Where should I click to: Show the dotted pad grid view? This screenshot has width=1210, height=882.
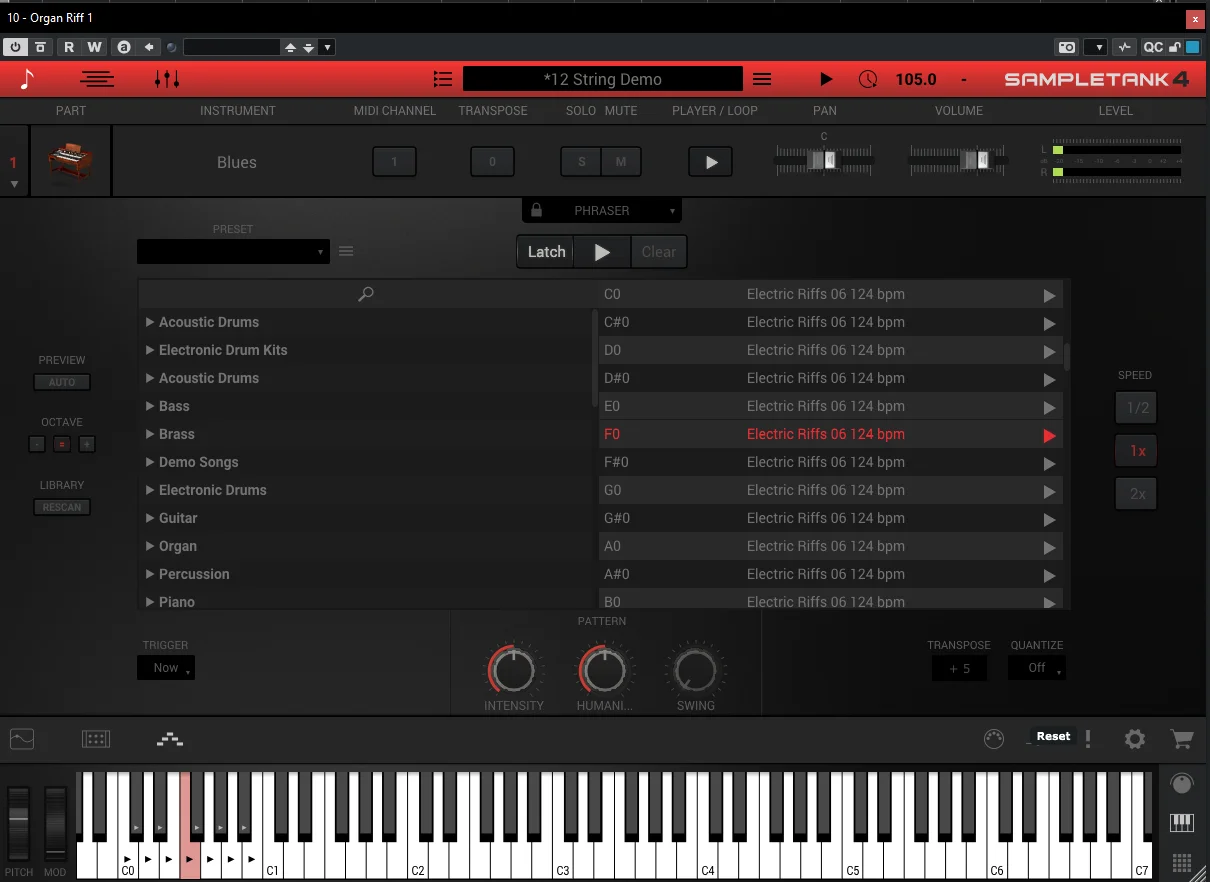click(1182, 863)
